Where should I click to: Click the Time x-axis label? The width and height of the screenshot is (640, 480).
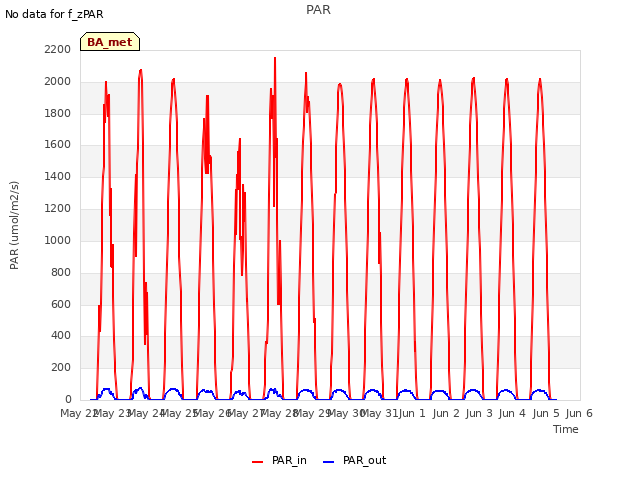(566, 429)
